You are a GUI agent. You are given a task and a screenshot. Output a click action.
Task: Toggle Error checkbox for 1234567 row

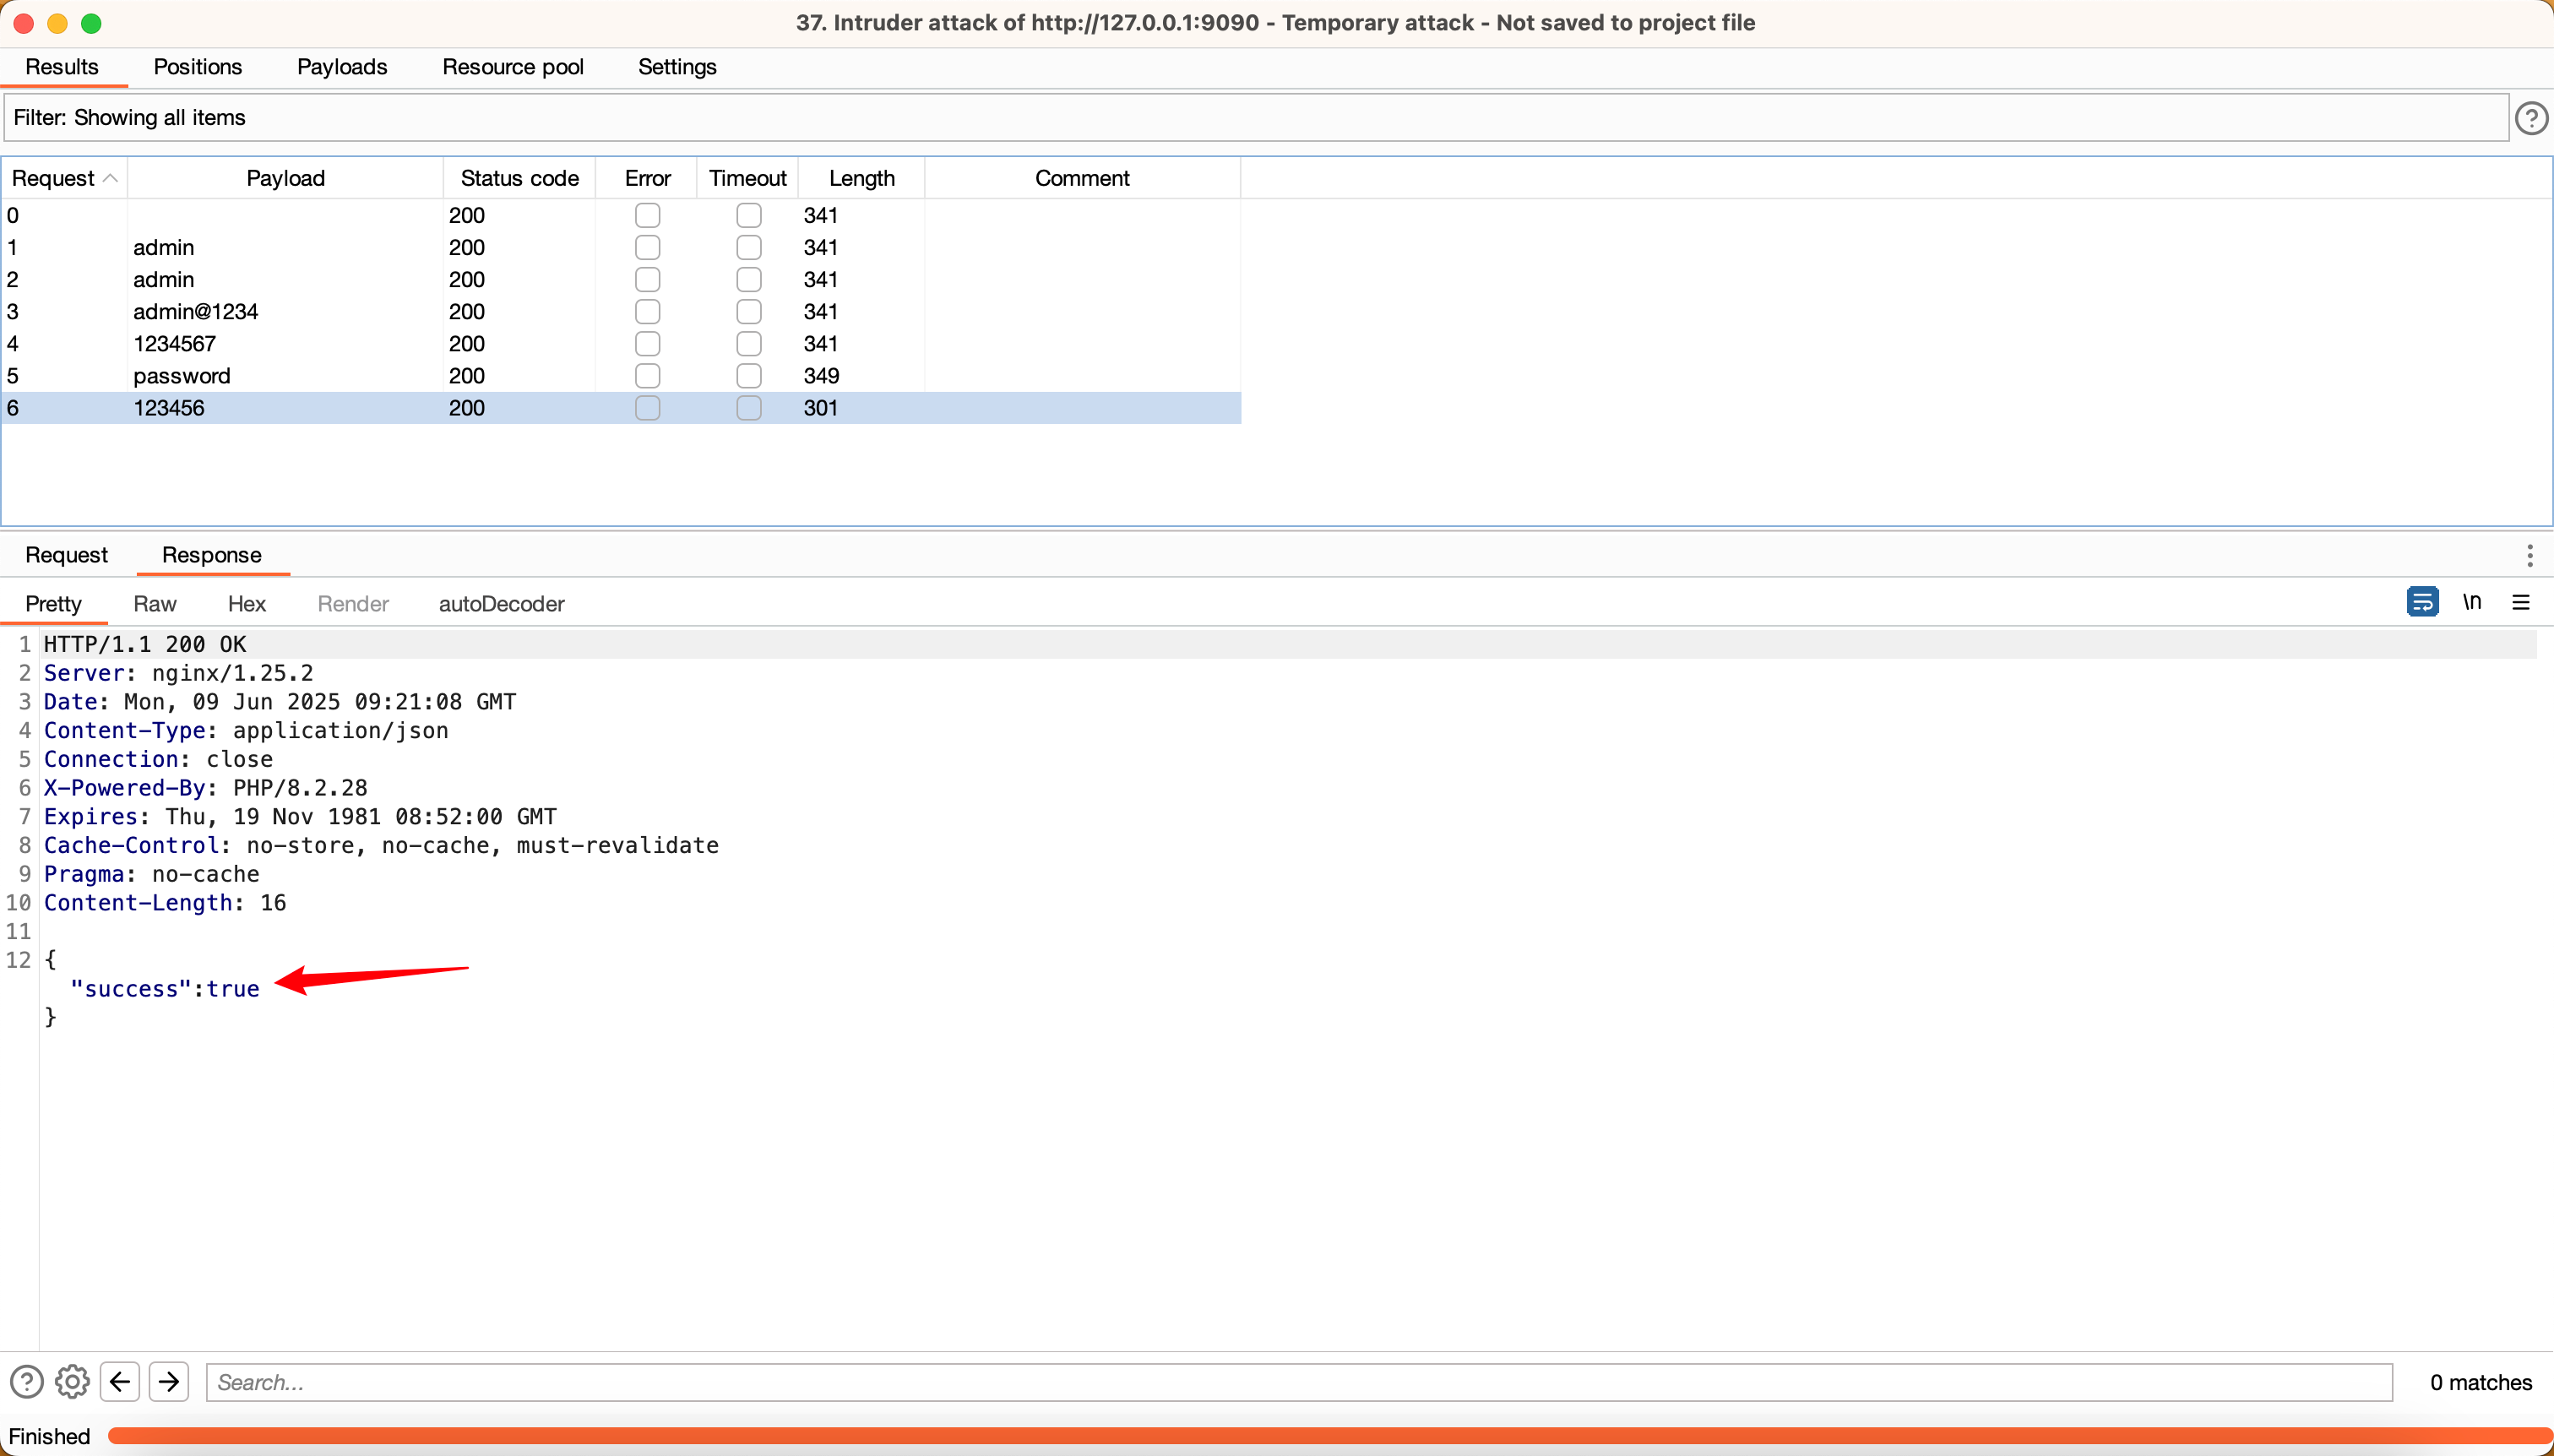pos(647,343)
